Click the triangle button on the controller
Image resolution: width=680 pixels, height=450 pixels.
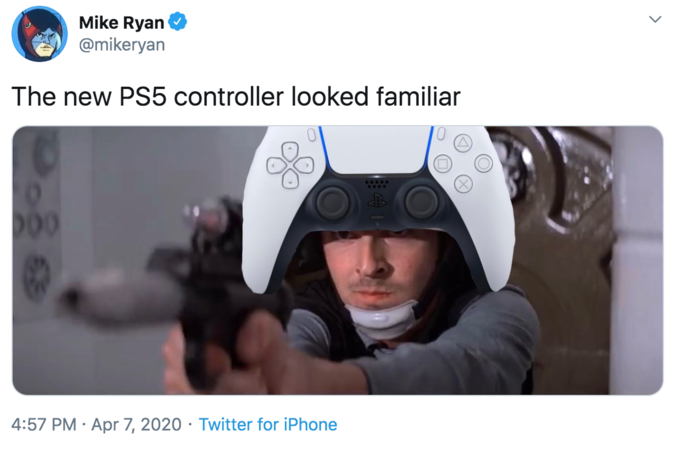(463, 143)
